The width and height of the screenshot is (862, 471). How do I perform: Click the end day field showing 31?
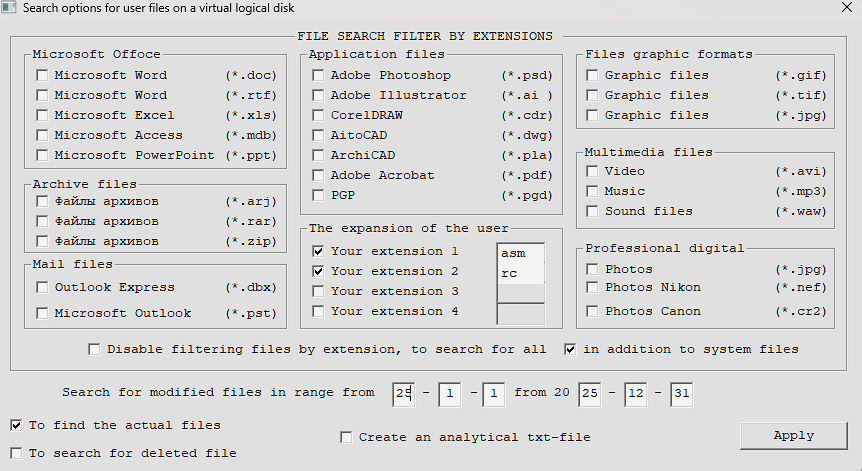(682, 394)
